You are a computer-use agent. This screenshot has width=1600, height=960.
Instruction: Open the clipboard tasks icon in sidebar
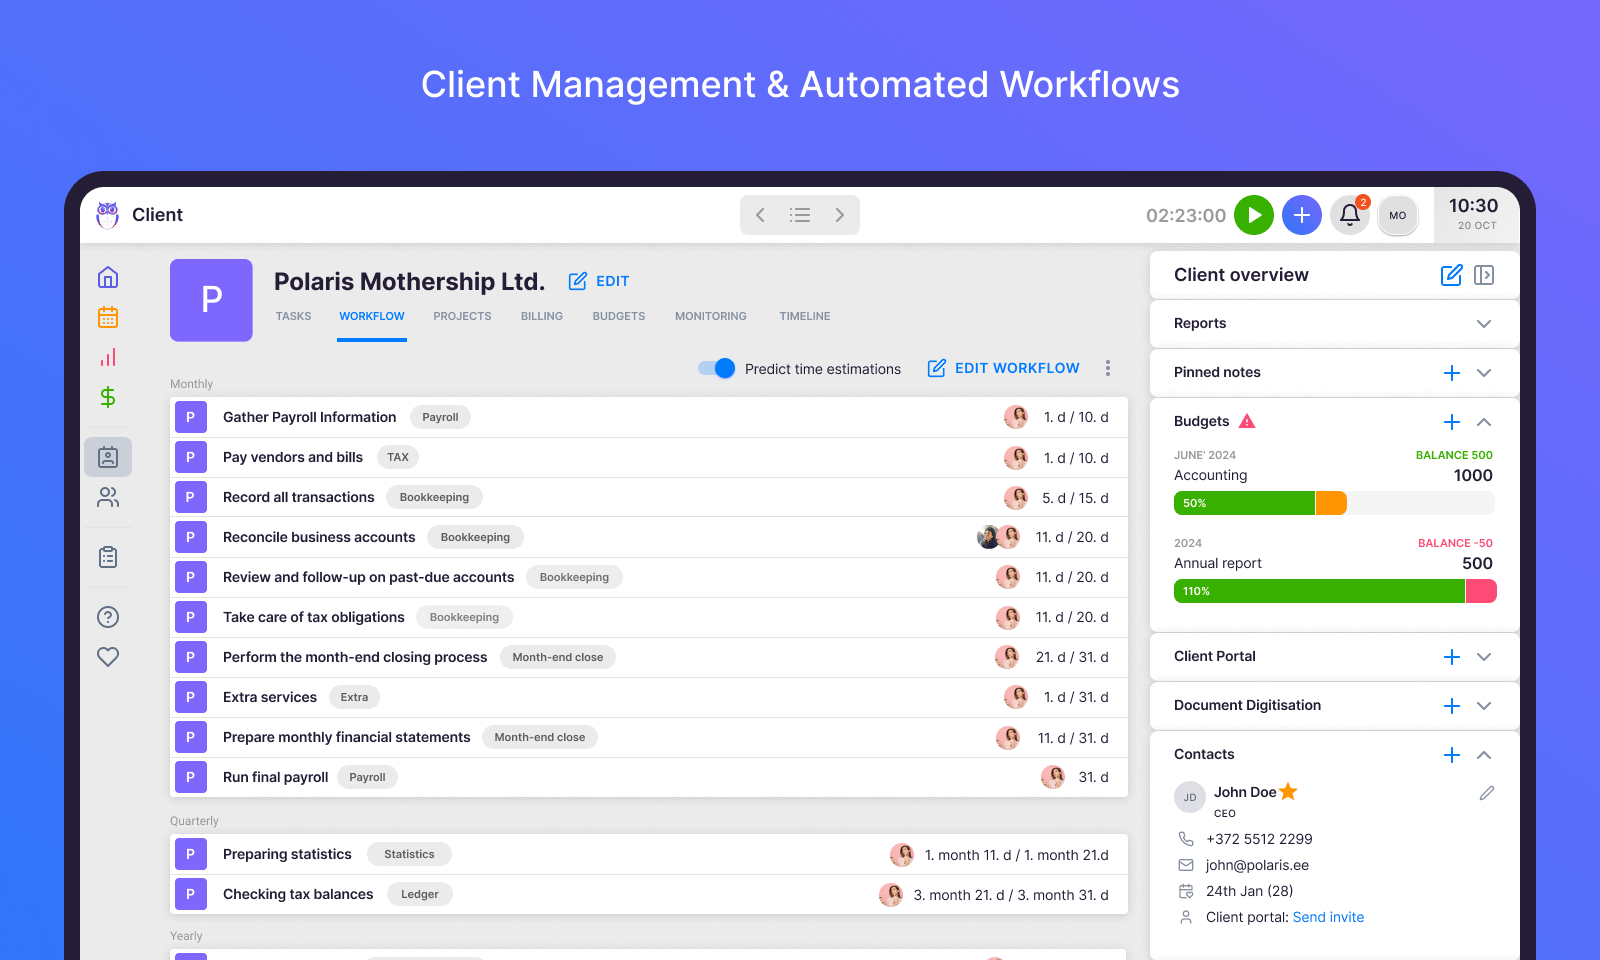click(x=107, y=557)
